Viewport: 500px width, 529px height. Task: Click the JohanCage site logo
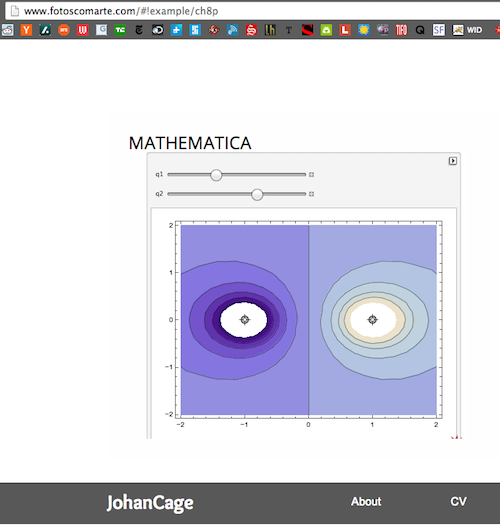[x=150, y=503]
